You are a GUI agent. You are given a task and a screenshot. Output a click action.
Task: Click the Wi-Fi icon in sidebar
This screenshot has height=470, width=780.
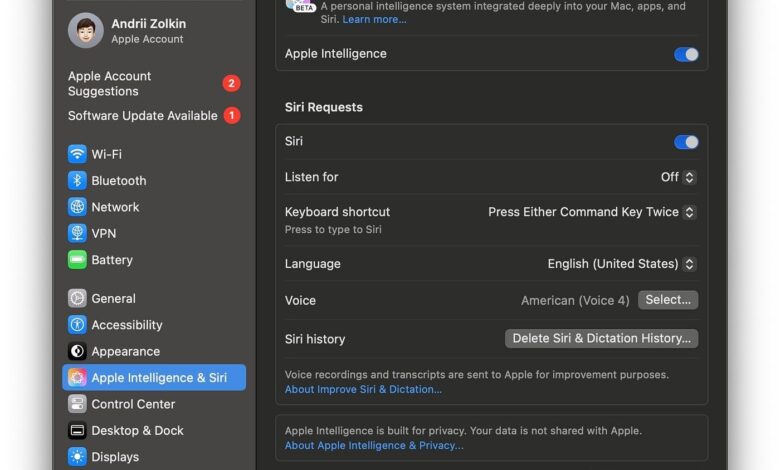point(77,154)
